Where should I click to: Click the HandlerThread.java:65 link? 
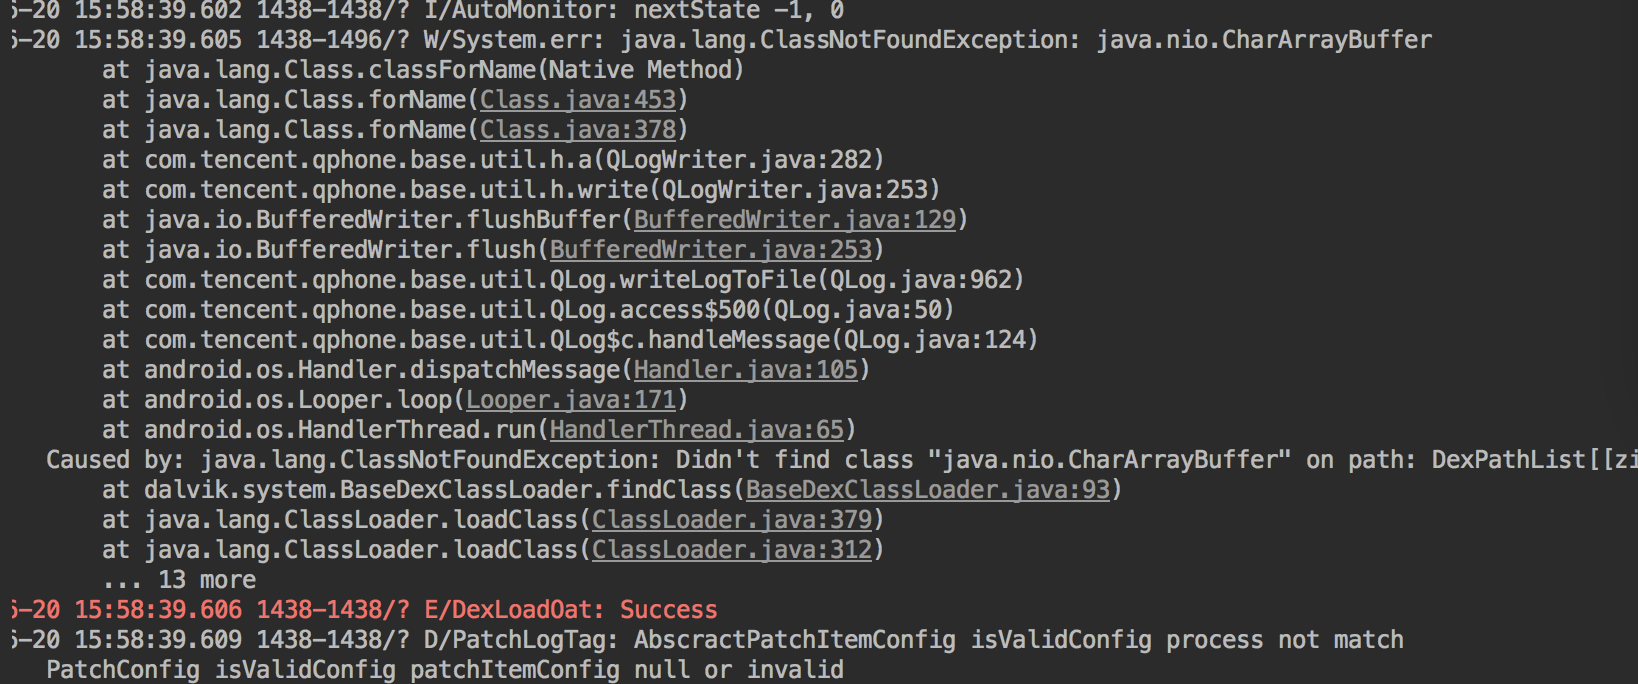click(696, 430)
